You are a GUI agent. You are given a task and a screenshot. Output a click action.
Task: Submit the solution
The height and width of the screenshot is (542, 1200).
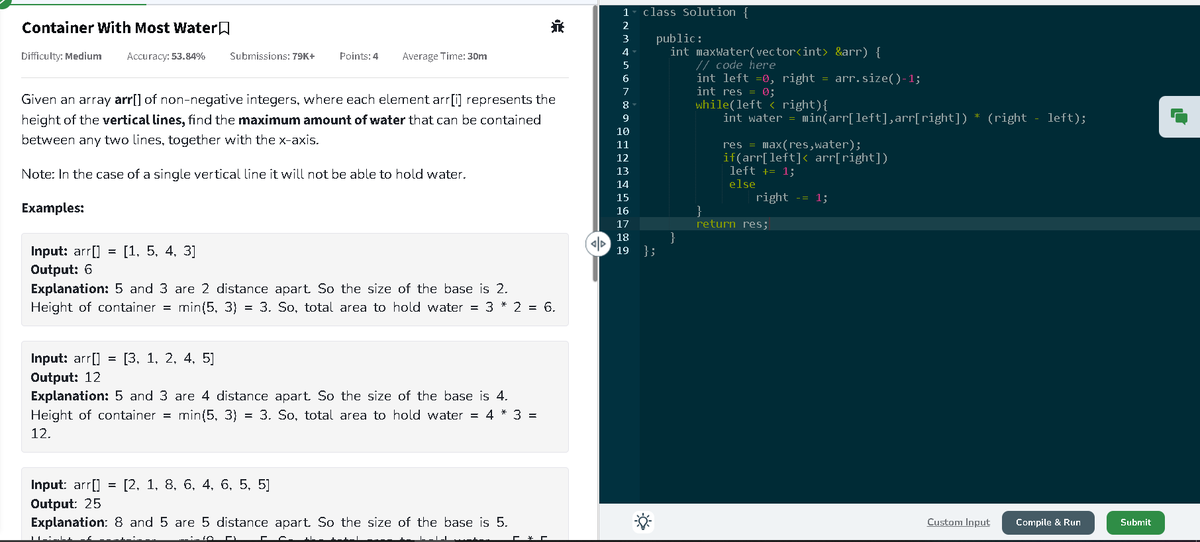point(1135,522)
